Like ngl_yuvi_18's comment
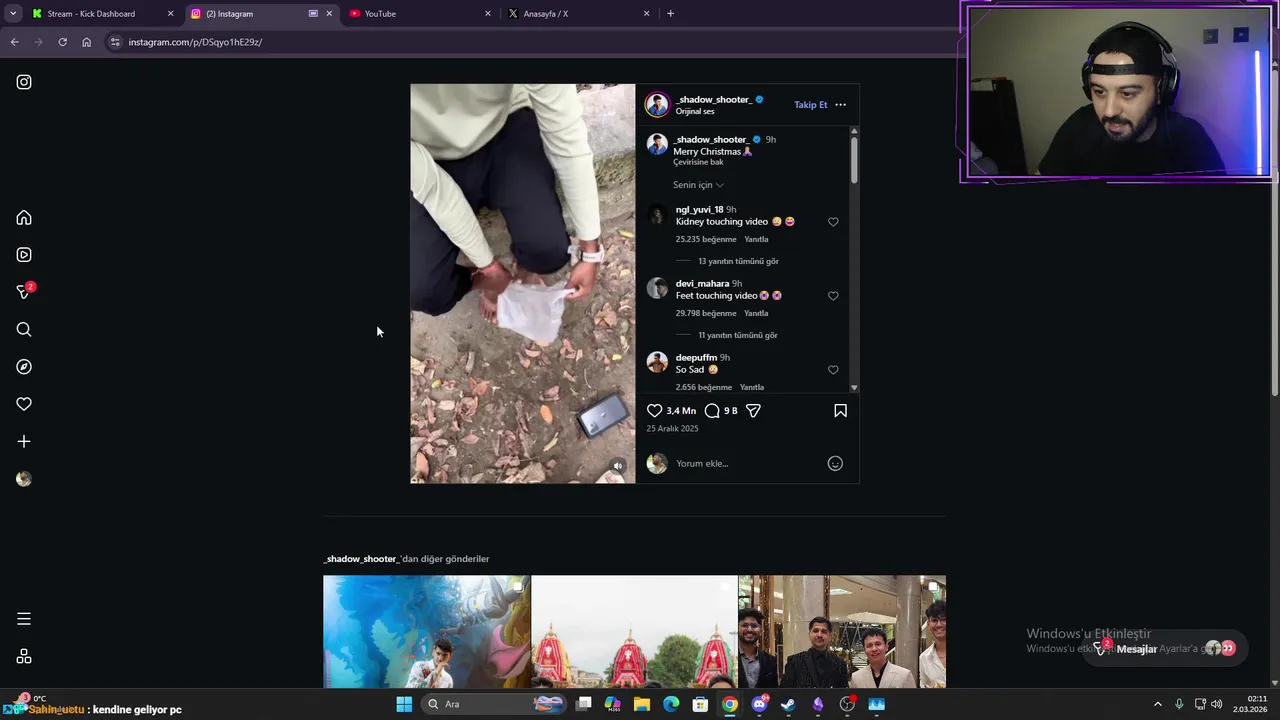The image size is (1280, 720). click(833, 222)
